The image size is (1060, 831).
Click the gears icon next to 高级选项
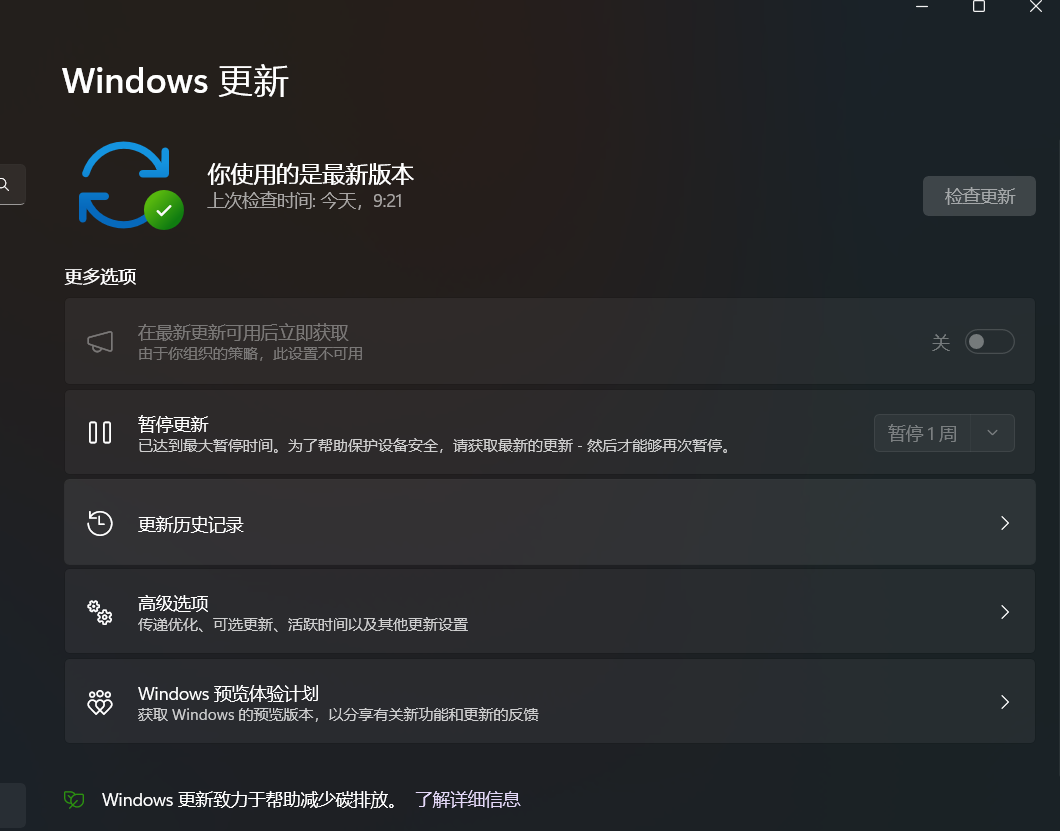(100, 612)
